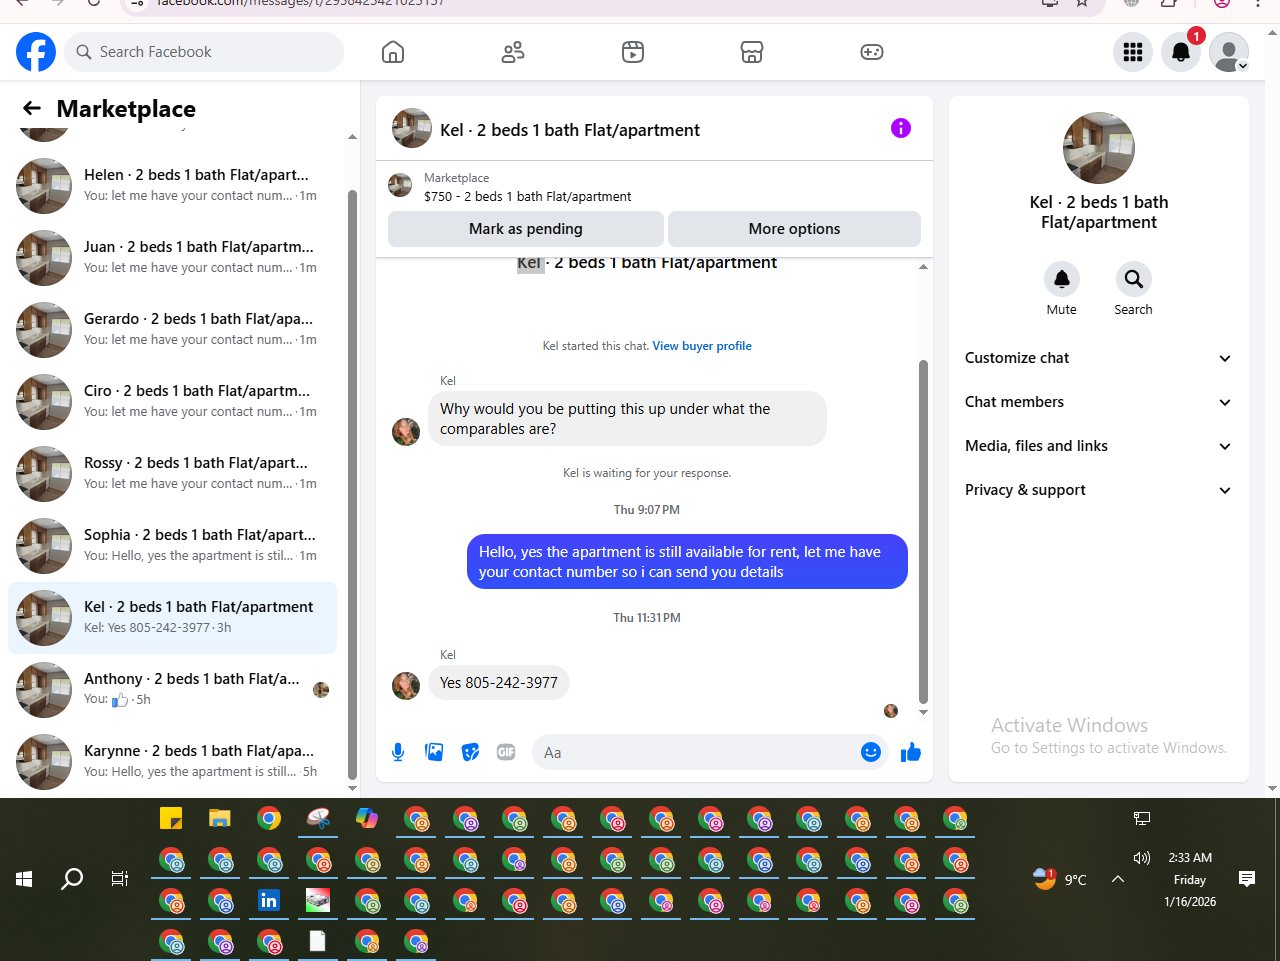Screen dimensions: 1280x961
Task: Click the volume speaker tray icon
Action: [x=1142, y=858]
